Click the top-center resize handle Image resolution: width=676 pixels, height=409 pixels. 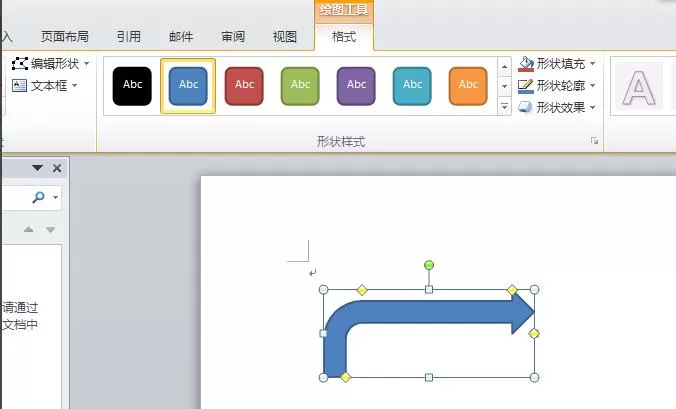click(x=429, y=290)
